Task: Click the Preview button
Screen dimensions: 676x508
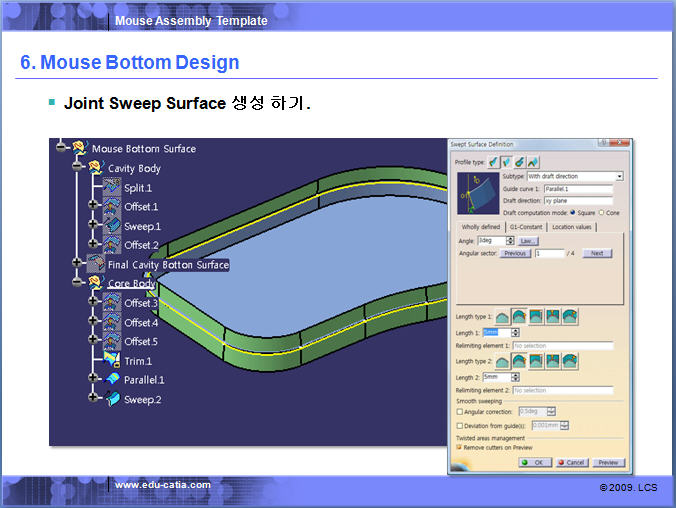Action: pyautogui.click(x=608, y=463)
